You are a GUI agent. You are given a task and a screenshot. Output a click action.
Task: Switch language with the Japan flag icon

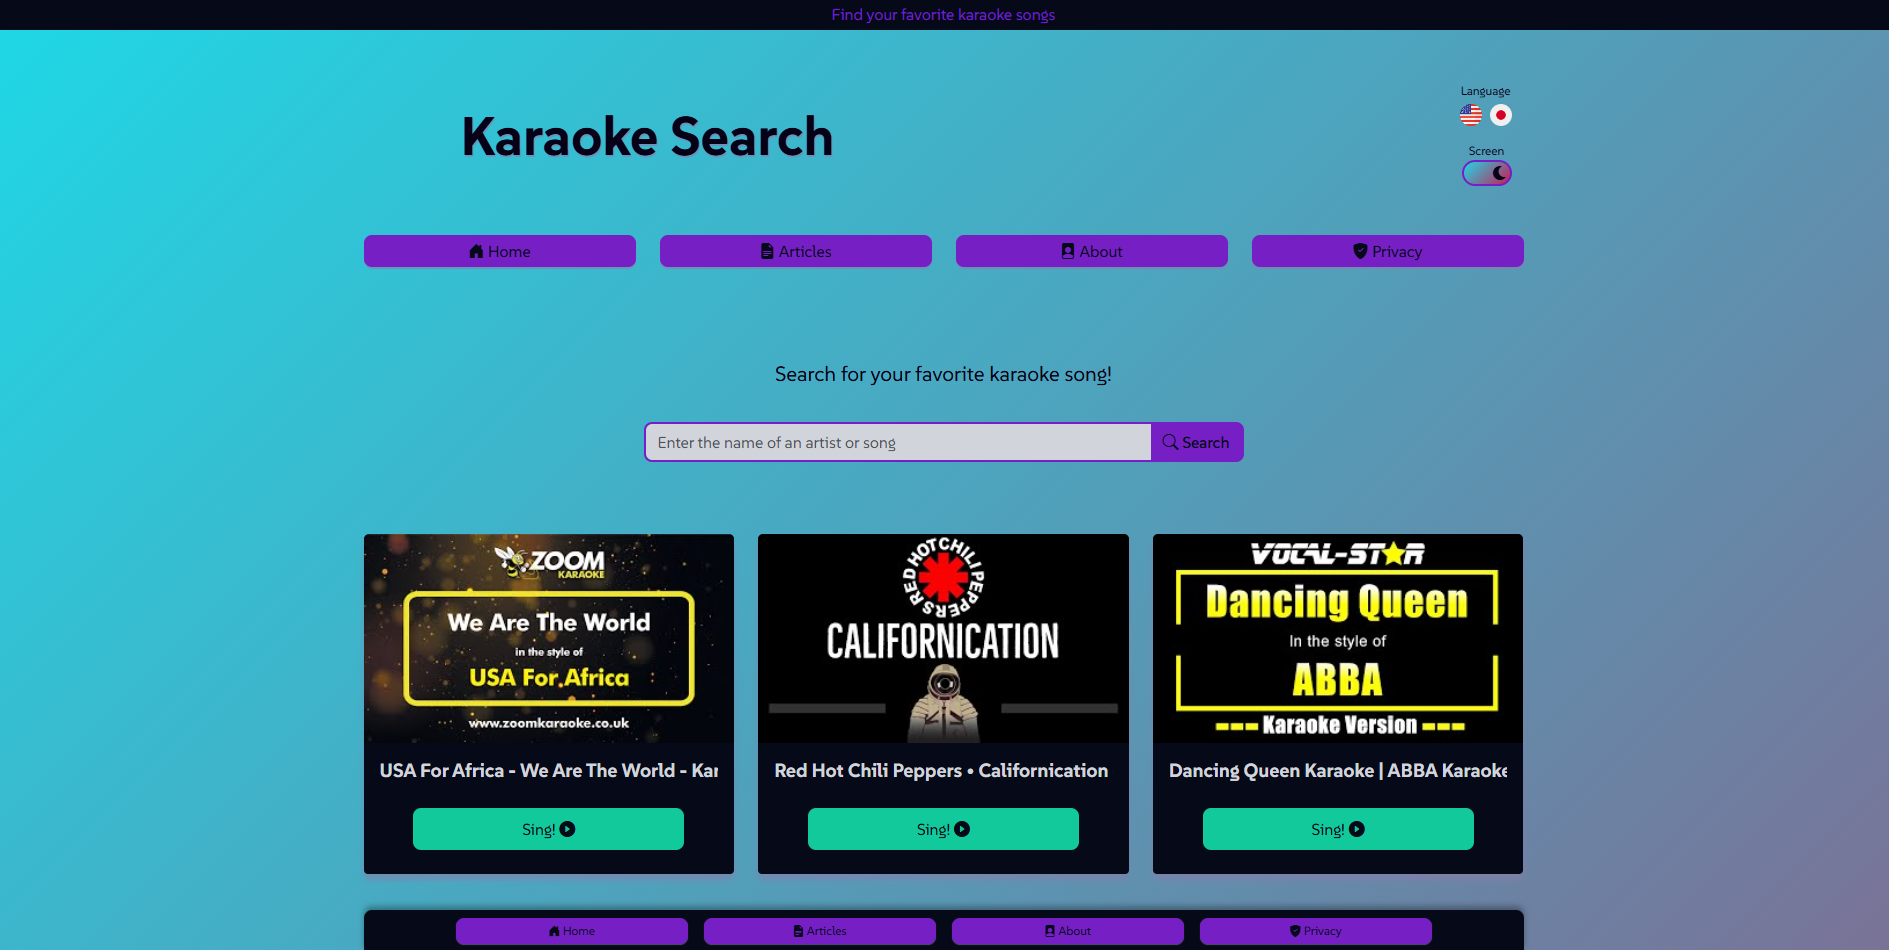point(1500,115)
